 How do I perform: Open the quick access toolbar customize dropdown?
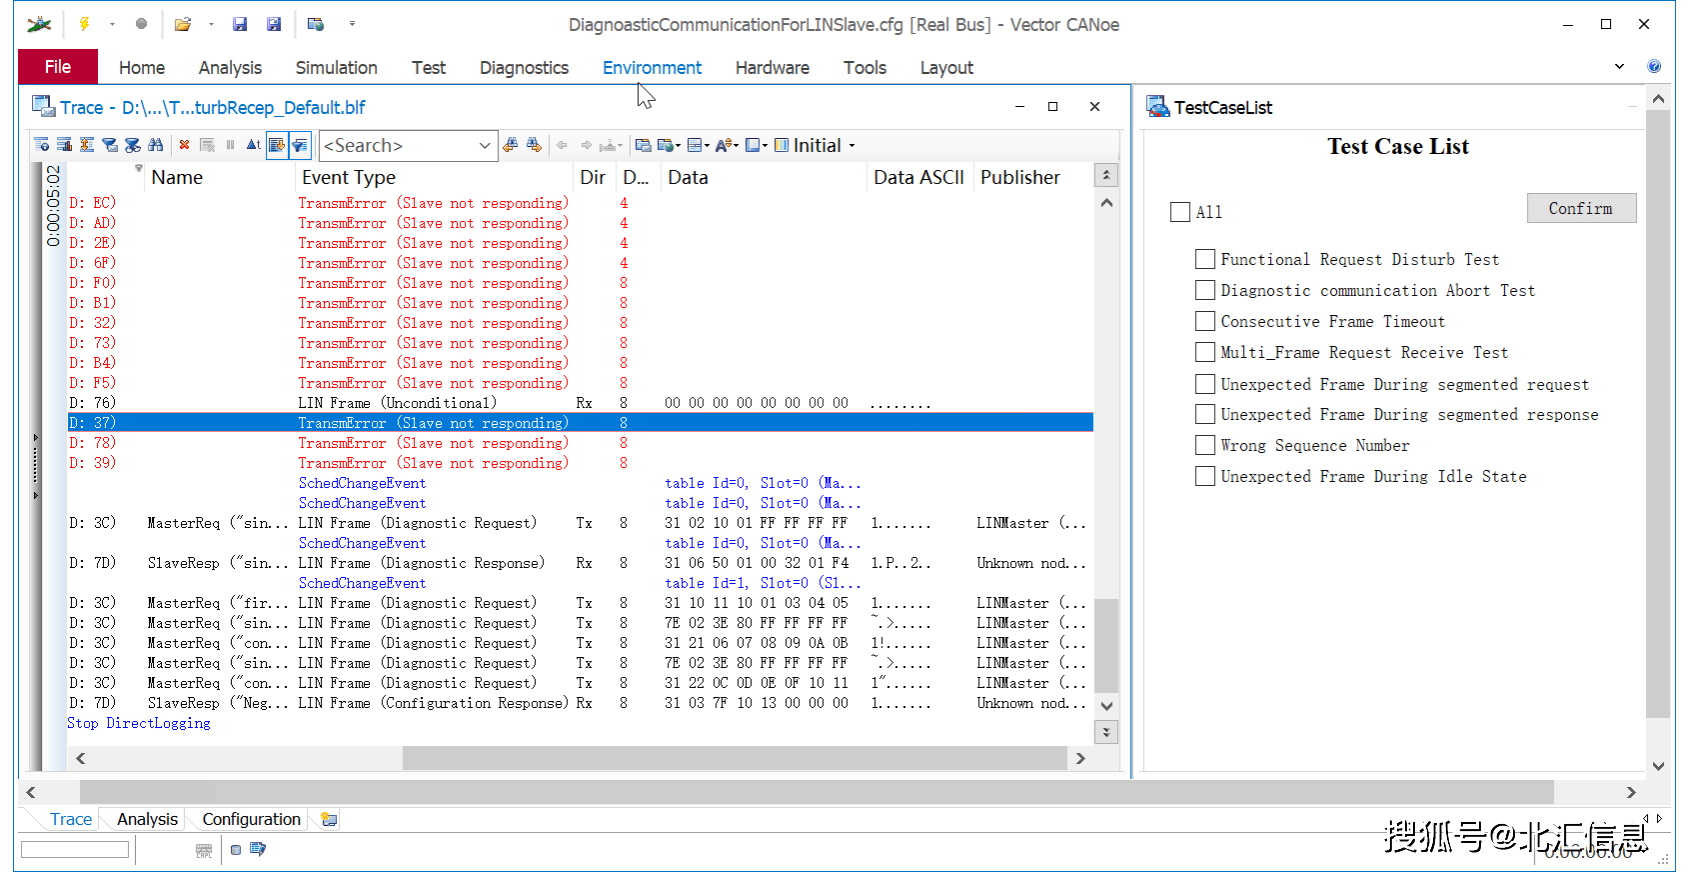tap(352, 24)
